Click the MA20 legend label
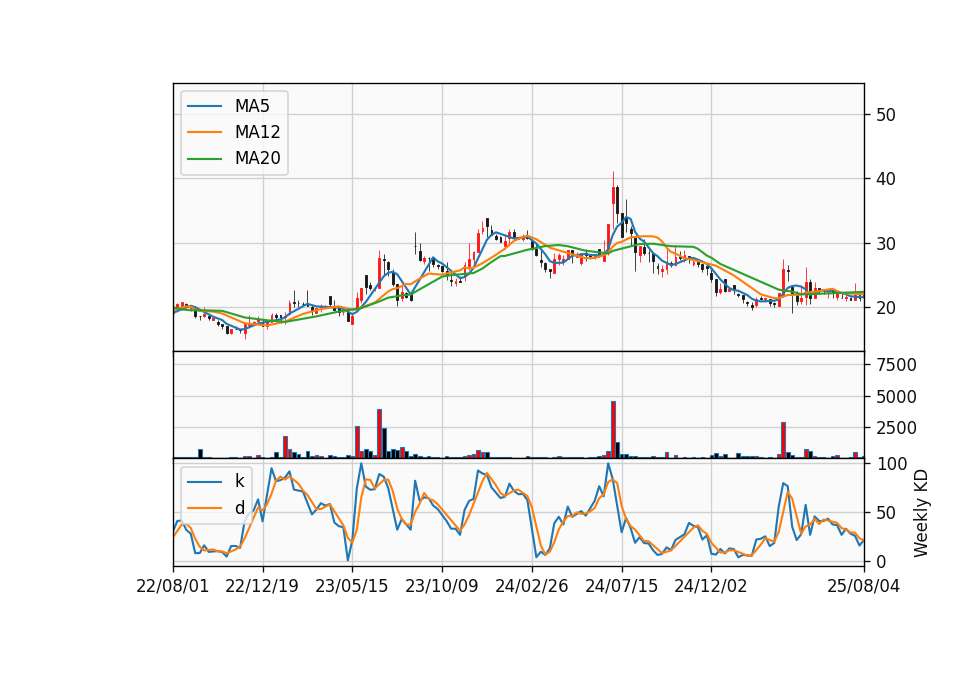Image resolution: width=960 pixels, height=690 pixels. tap(257, 158)
